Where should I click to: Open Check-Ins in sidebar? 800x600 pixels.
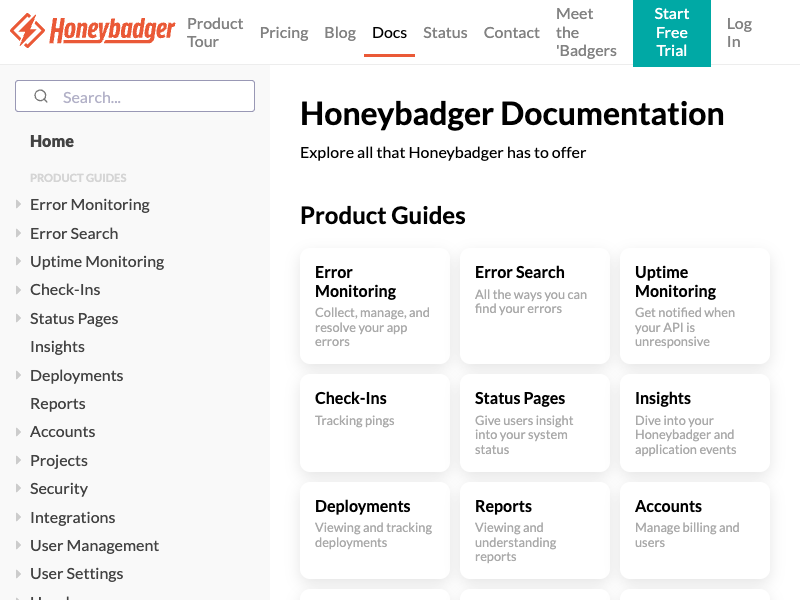tap(65, 290)
